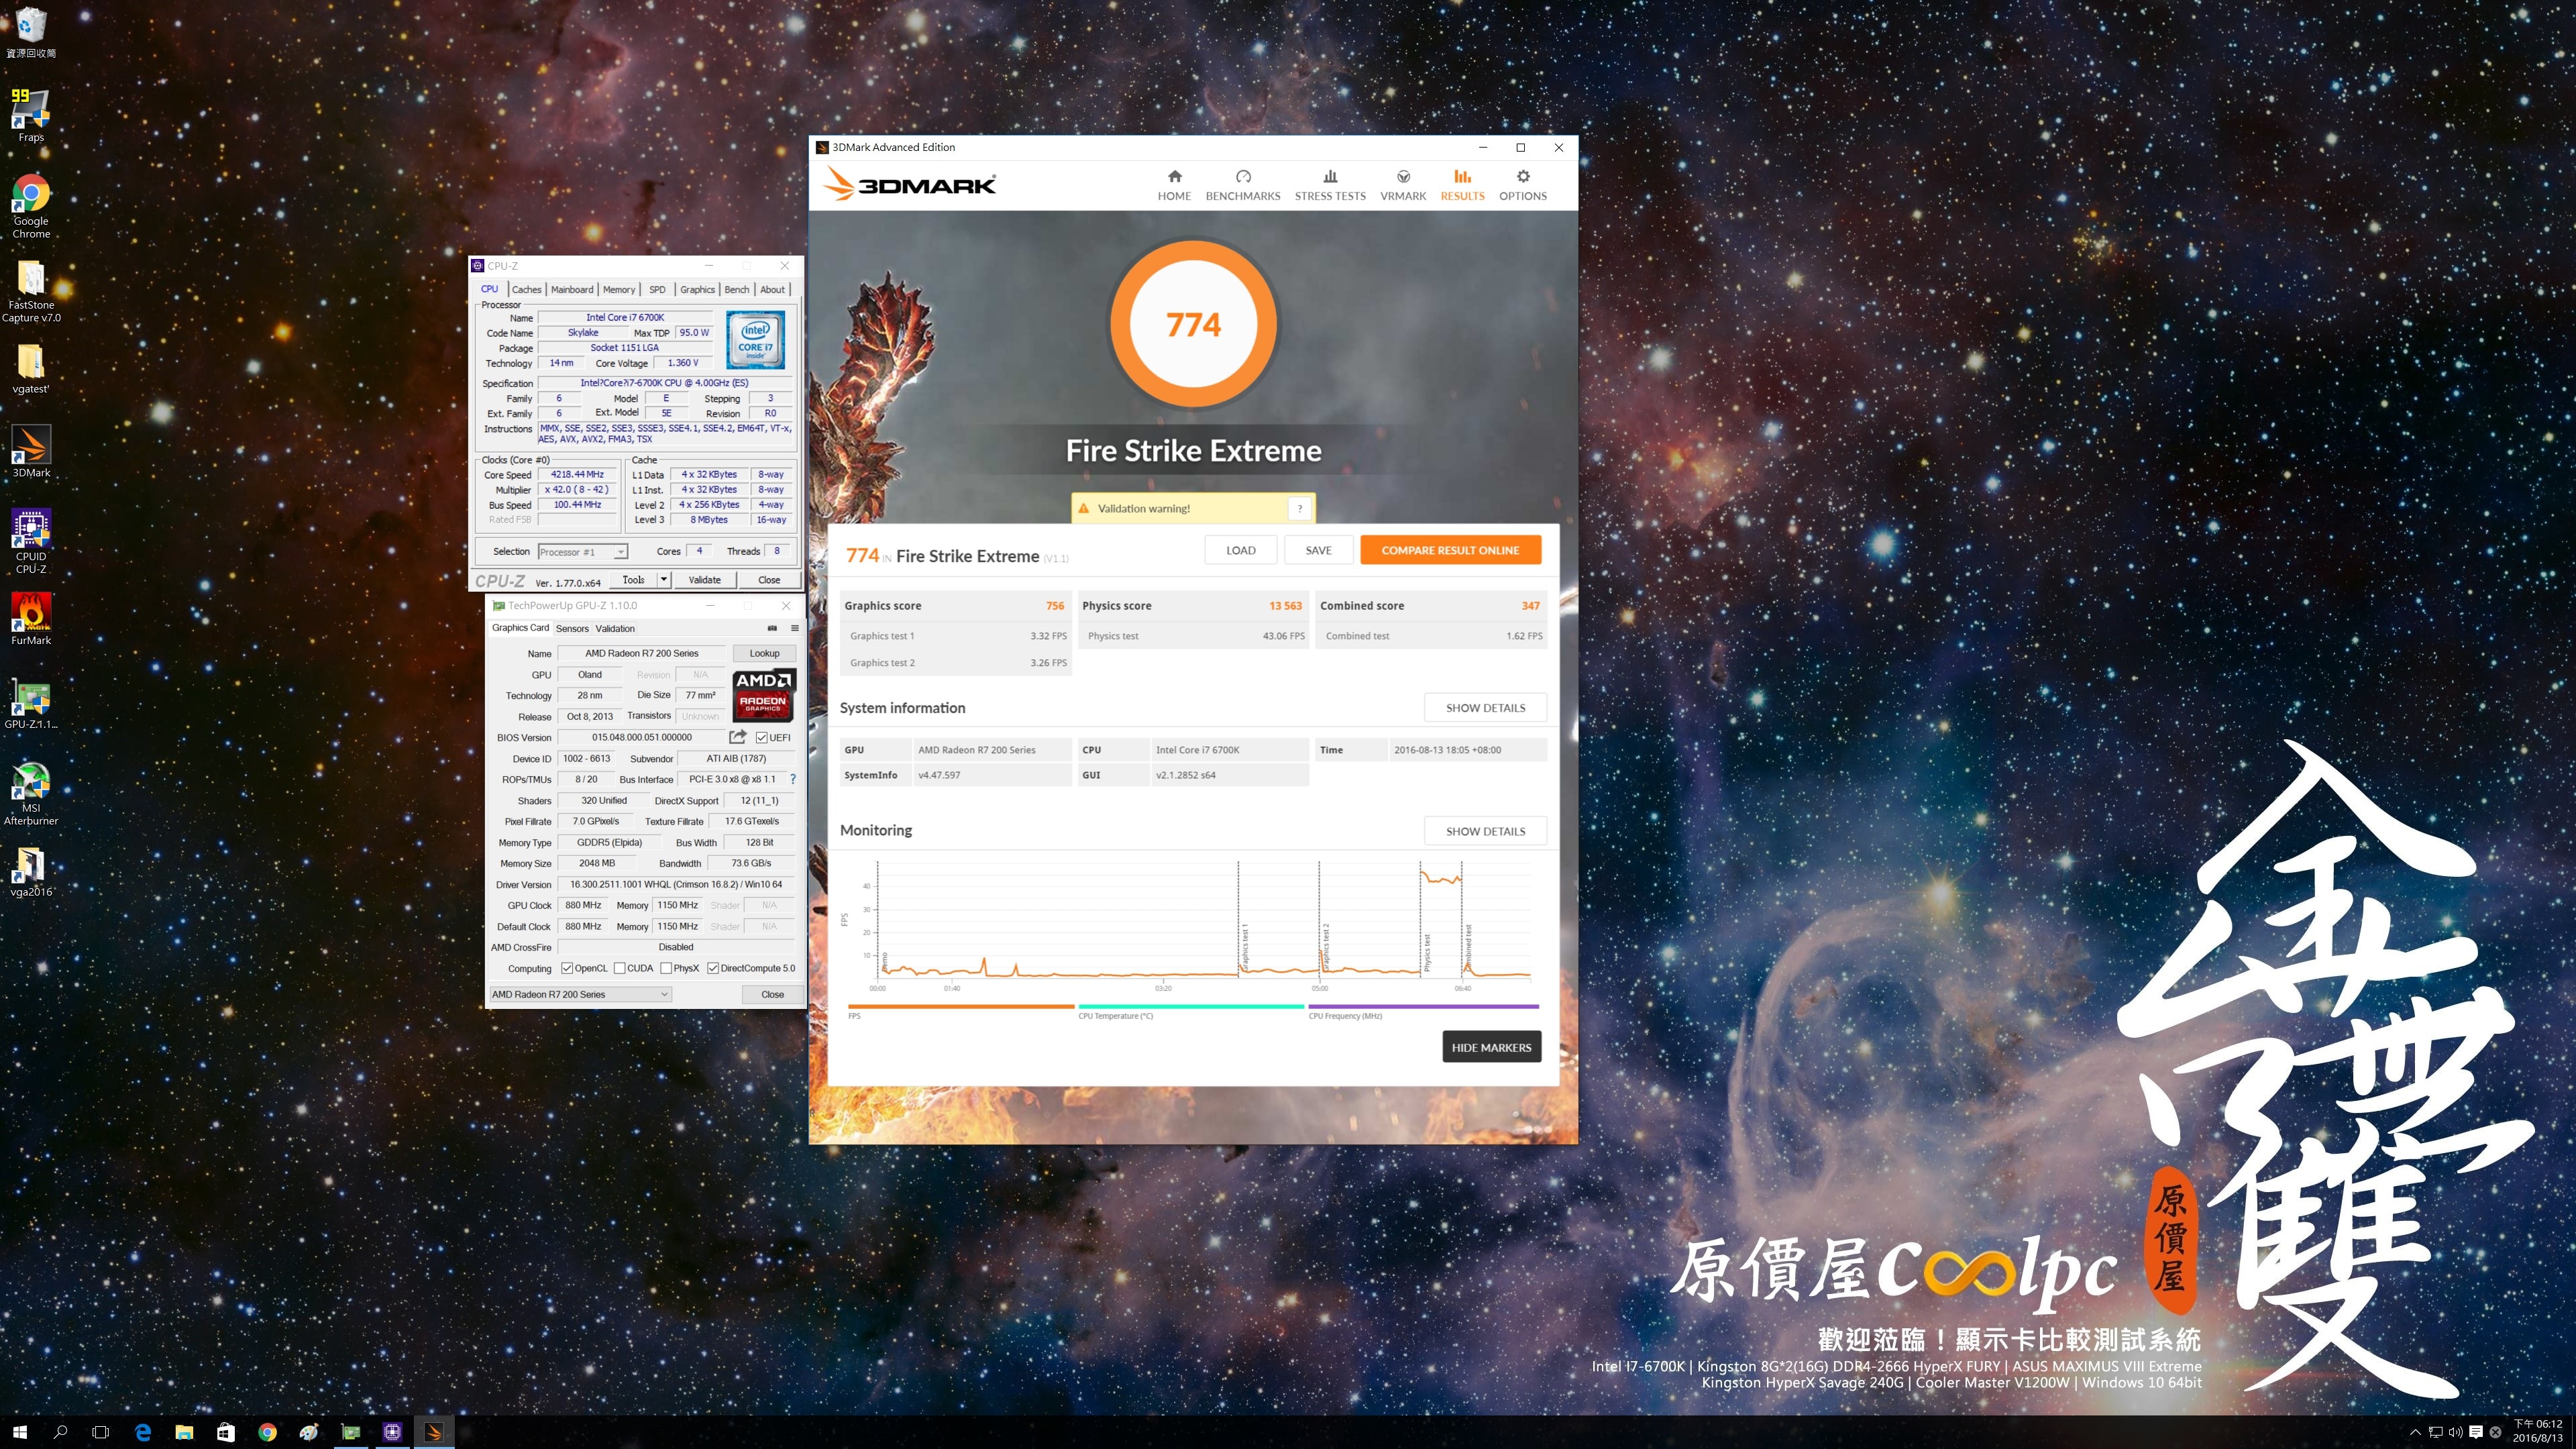Open the GPU-Z hamburger menu
The height and width of the screenshot is (1449, 2576).
coord(795,628)
